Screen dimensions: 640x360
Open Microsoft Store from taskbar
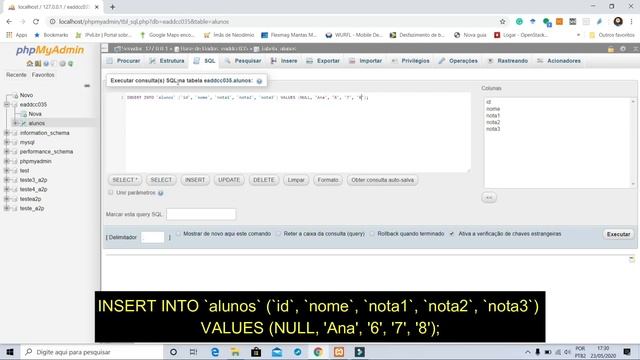[256, 352]
